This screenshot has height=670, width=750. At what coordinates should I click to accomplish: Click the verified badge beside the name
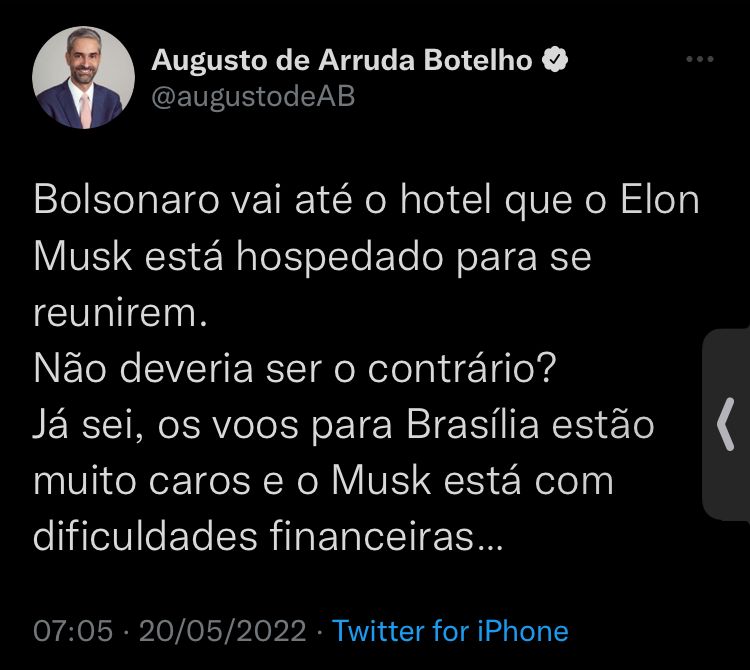555,60
